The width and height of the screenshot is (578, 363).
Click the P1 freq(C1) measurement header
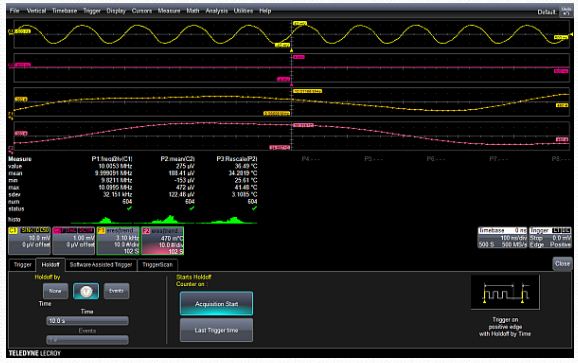click(112, 159)
